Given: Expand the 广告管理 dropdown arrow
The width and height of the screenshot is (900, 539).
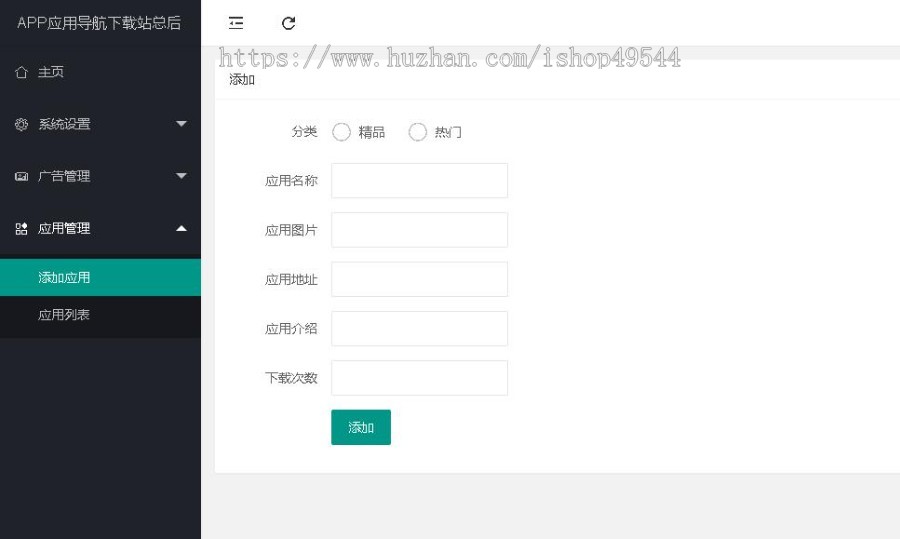Looking at the screenshot, I should [x=181, y=176].
